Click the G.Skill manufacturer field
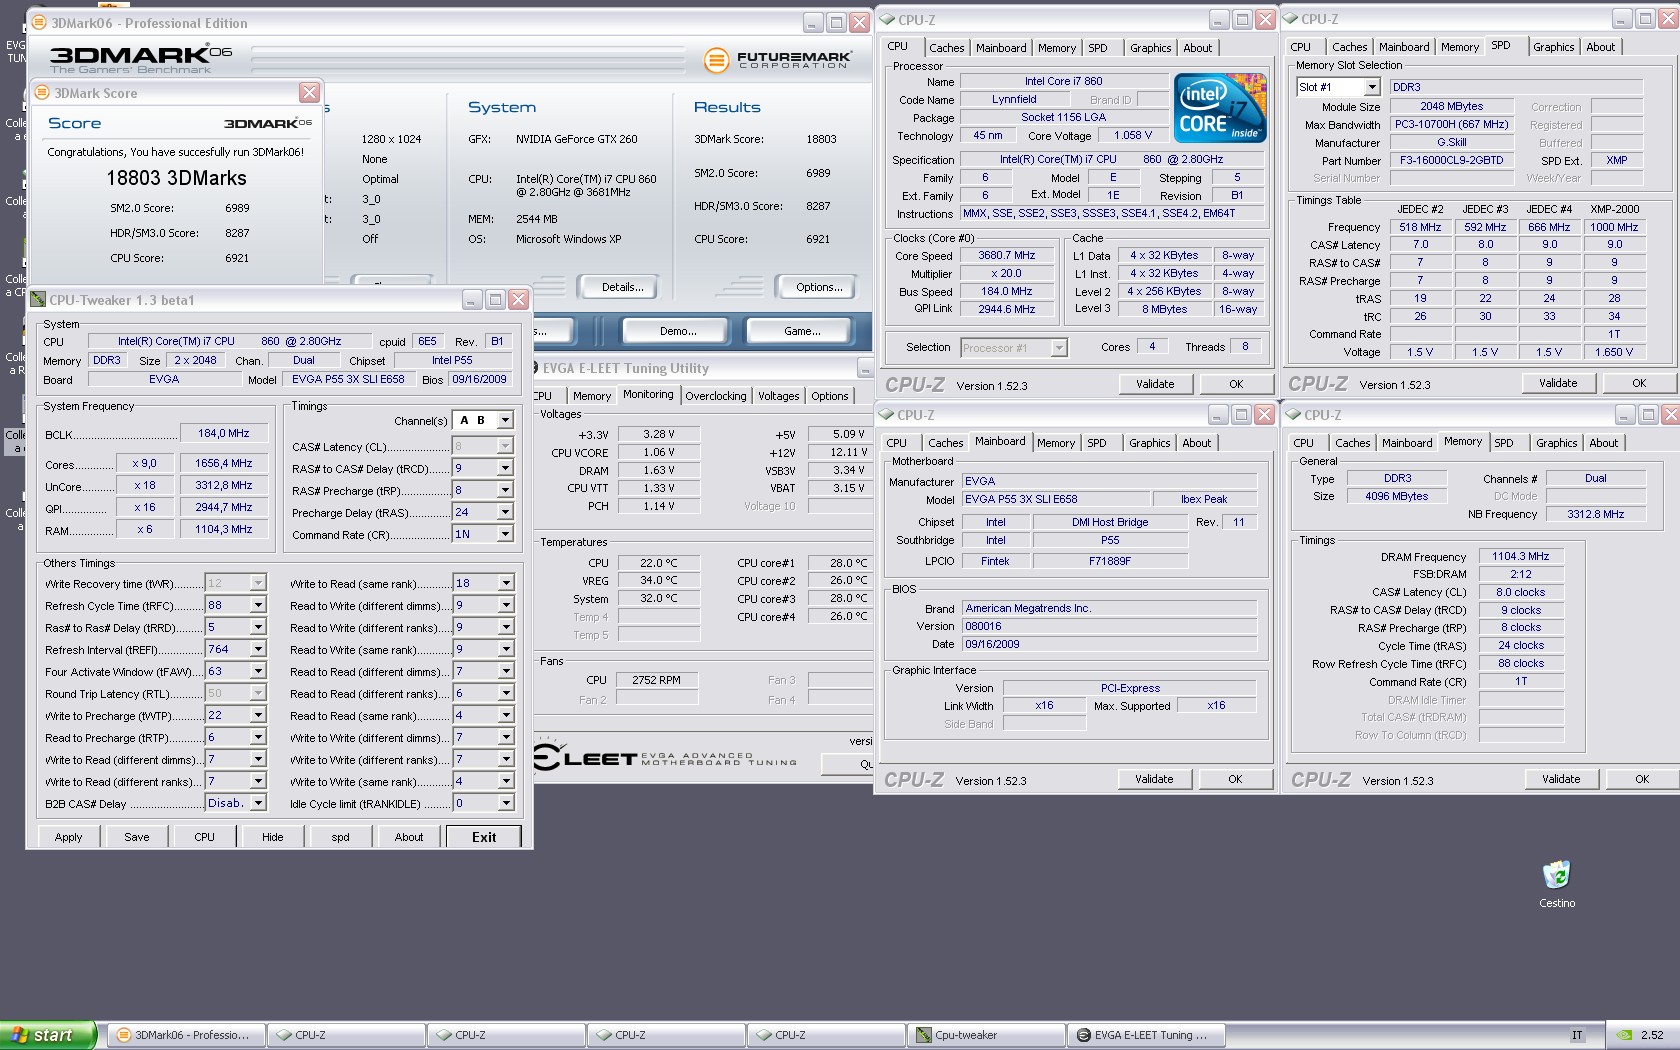Viewport: 1680px width, 1050px height. click(1451, 142)
